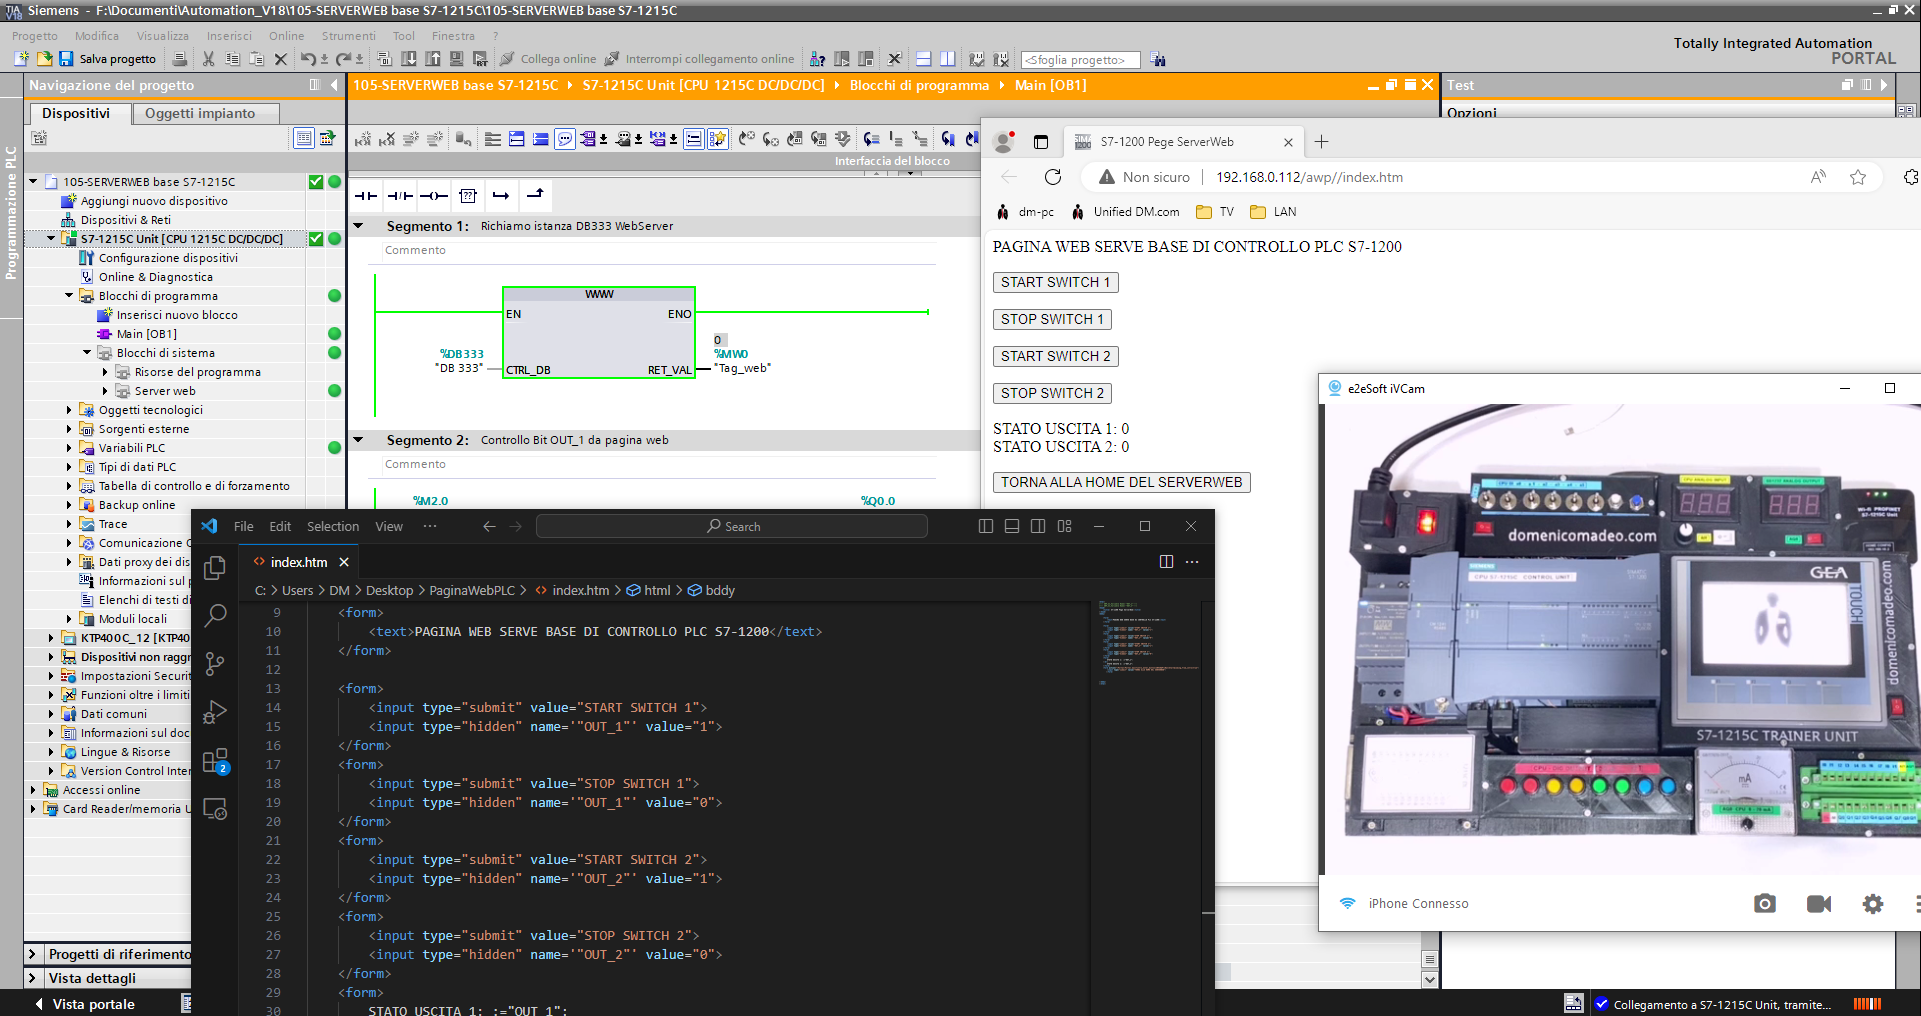Collapse Segmento 1 network

(358, 226)
